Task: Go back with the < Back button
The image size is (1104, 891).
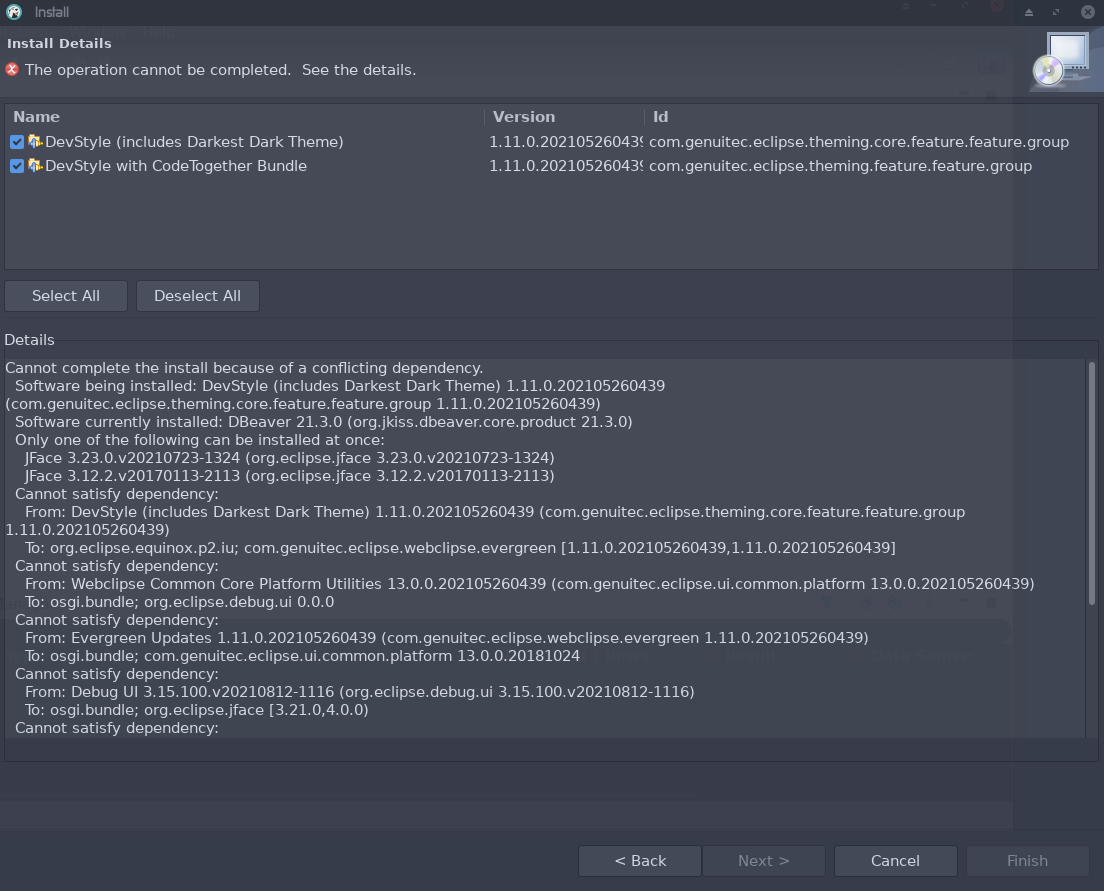Action: [x=639, y=860]
